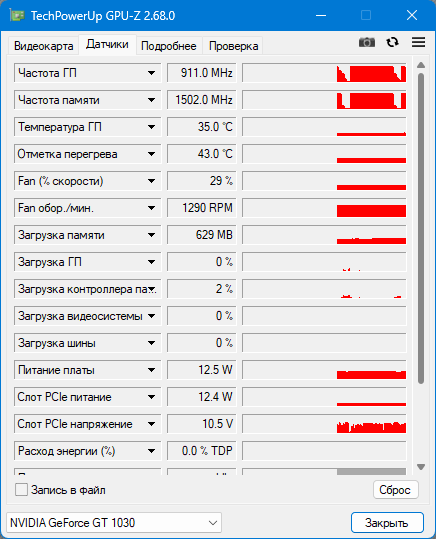Switch to the Подробнее tab
The image size is (436, 539).
click(168, 46)
